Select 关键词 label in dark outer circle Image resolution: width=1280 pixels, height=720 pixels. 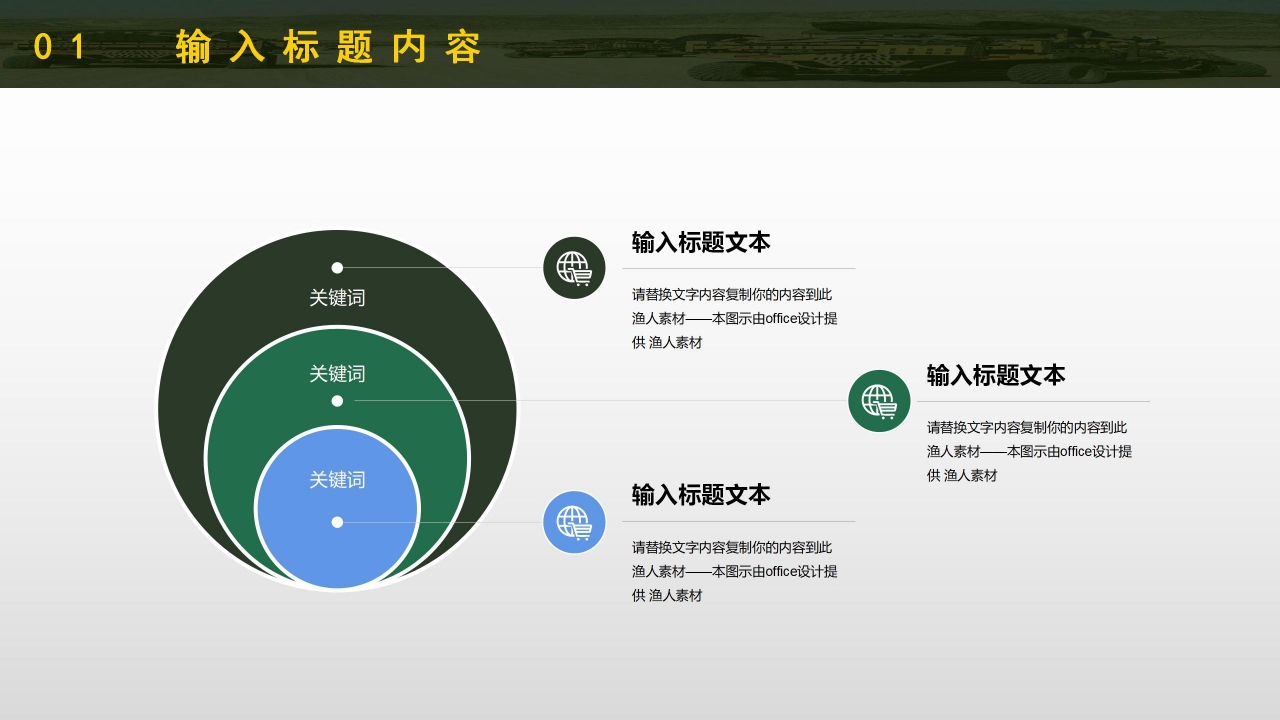337,298
